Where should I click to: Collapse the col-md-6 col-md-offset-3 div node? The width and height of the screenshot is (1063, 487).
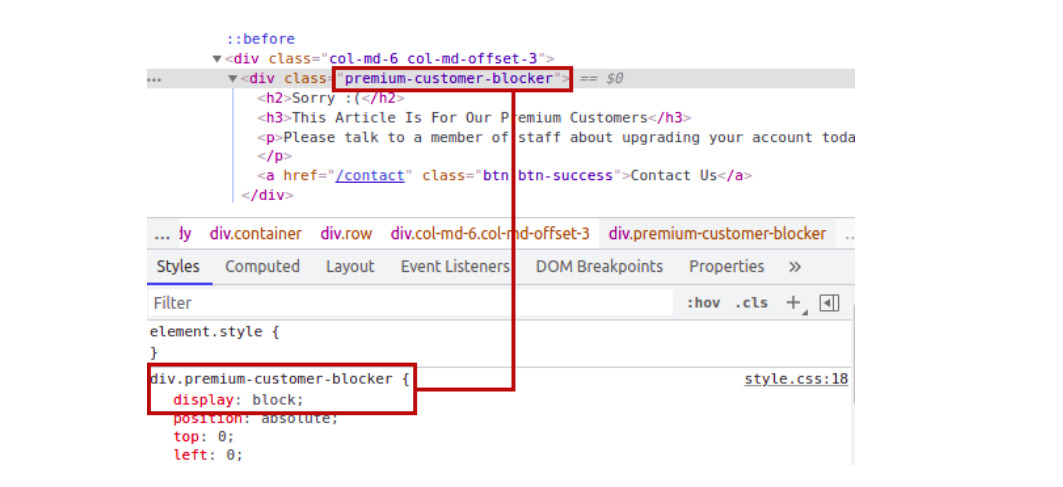point(217,59)
